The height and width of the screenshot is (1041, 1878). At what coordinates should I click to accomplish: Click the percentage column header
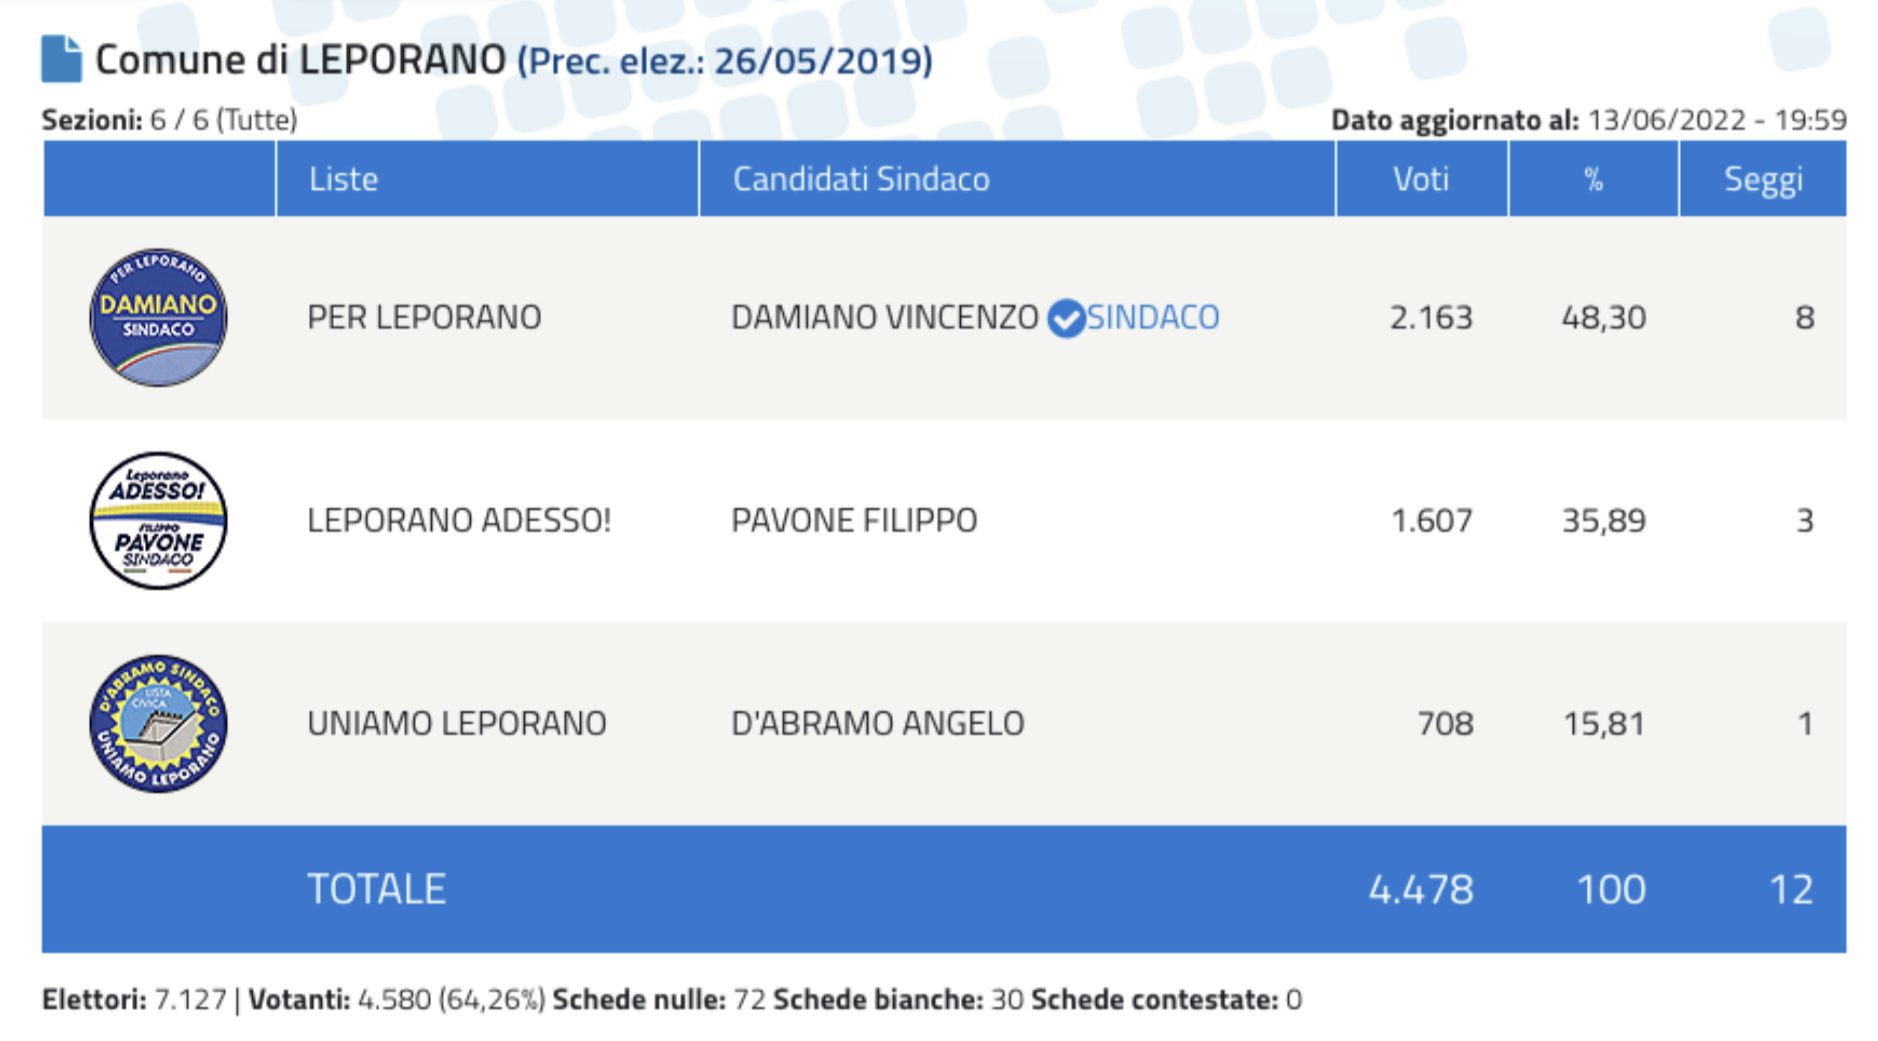pyautogui.click(x=1593, y=179)
